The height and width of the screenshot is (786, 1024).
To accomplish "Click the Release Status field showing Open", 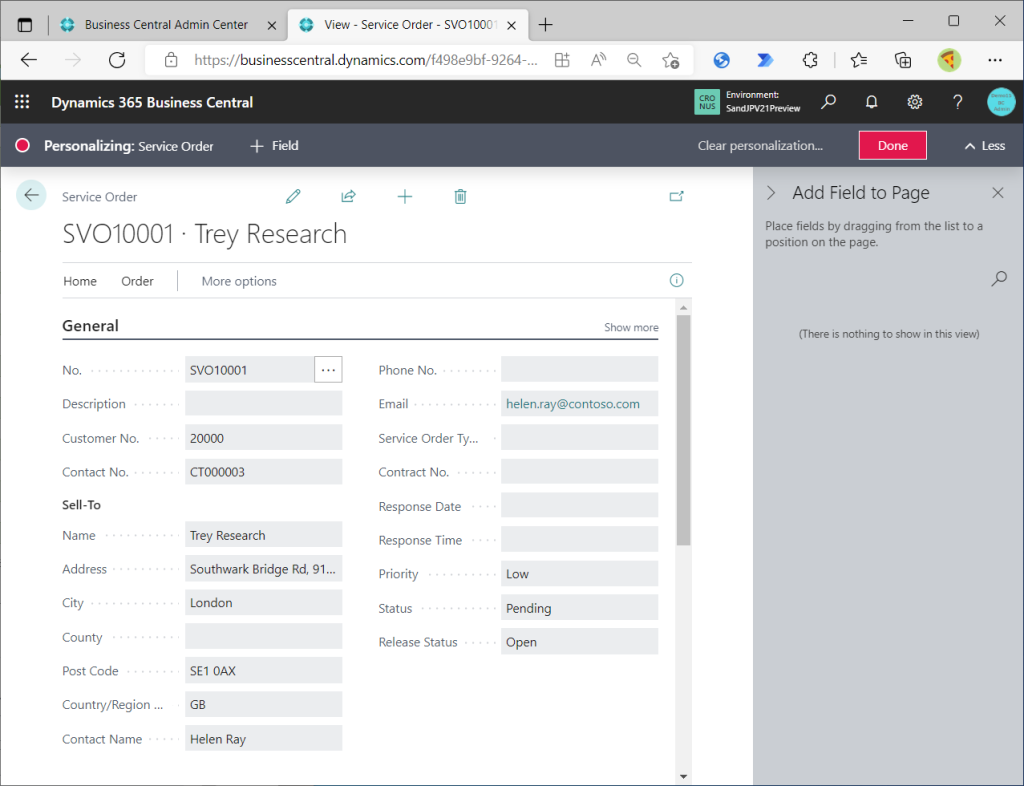I will click(x=579, y=641).
